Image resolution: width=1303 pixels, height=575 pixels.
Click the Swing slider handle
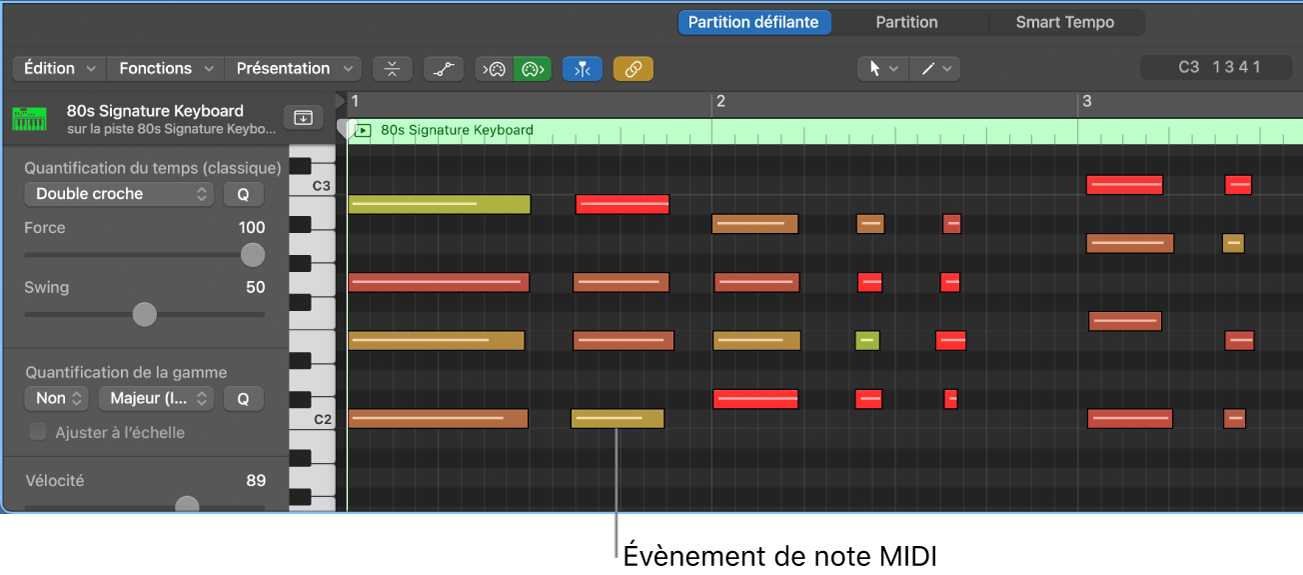click(145, 315)
